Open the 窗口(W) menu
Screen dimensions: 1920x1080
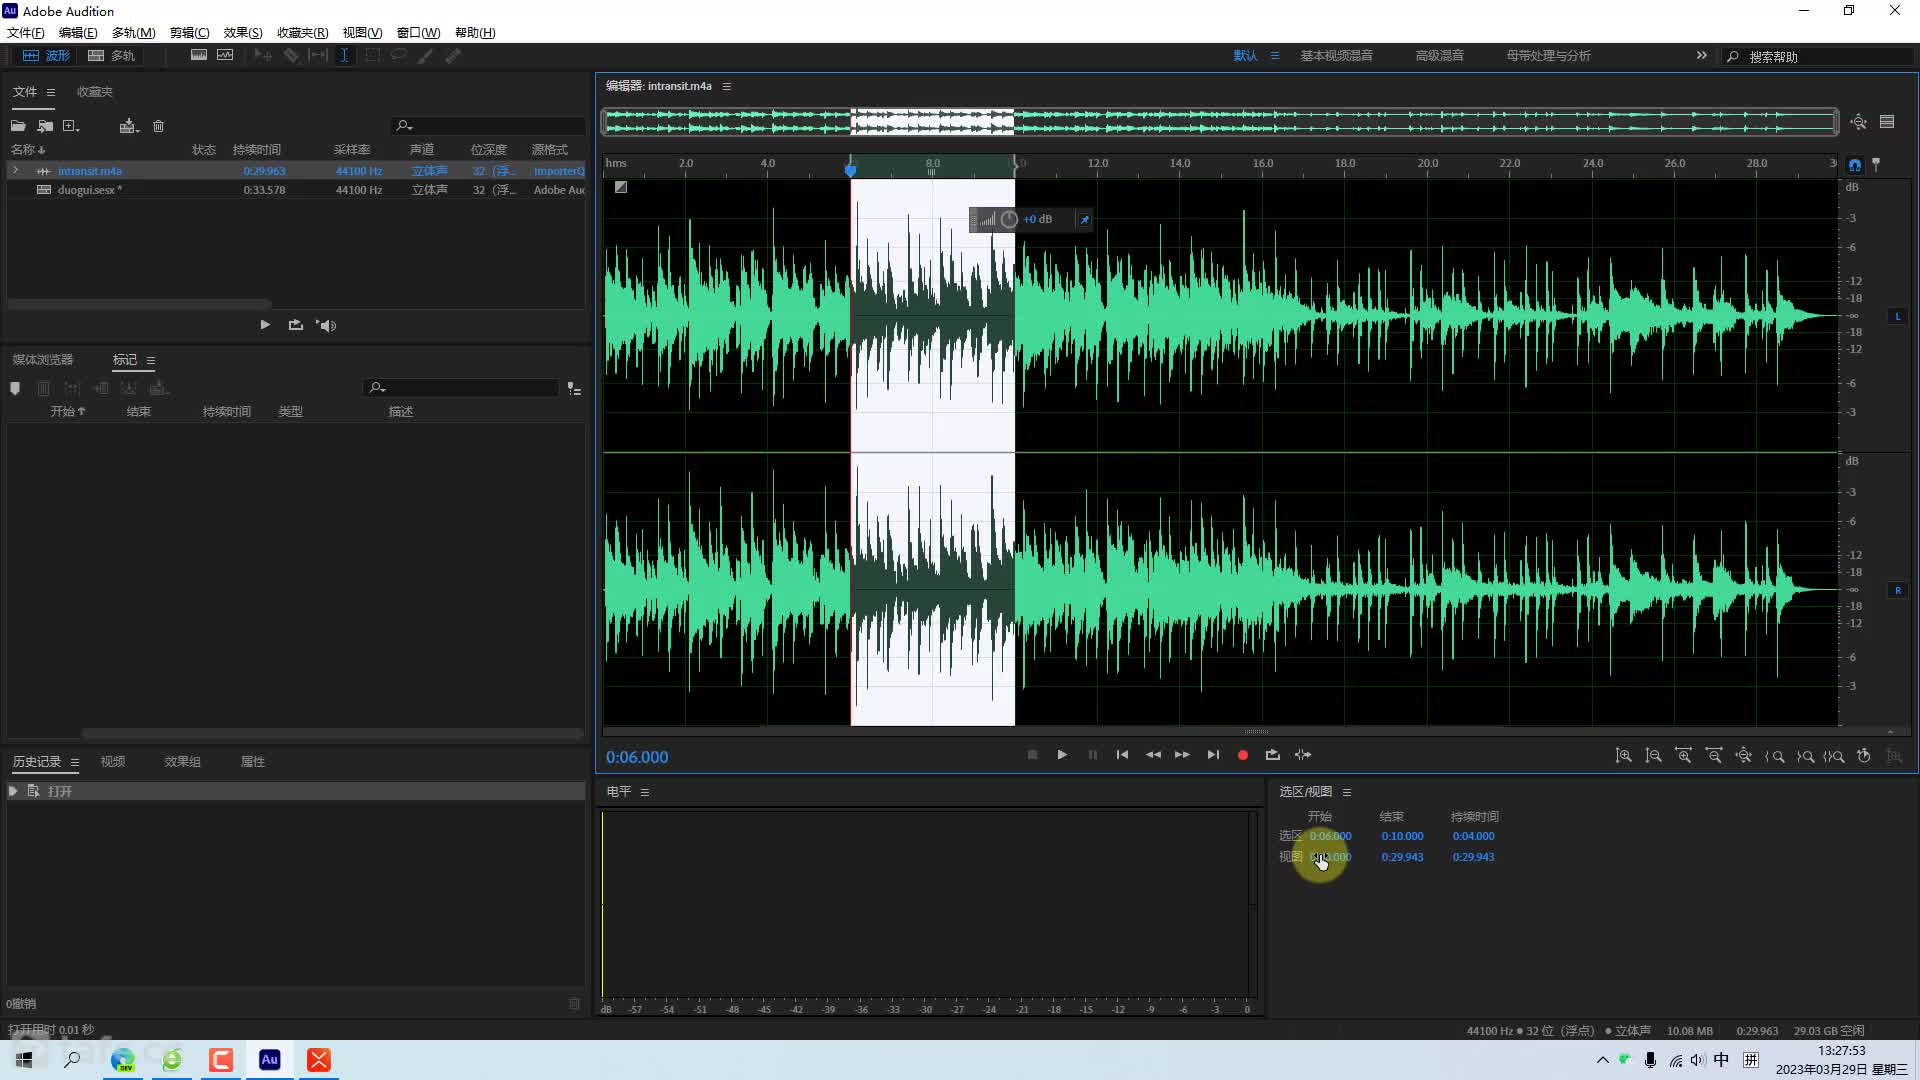pyautogui.click(x=418, y=33)
